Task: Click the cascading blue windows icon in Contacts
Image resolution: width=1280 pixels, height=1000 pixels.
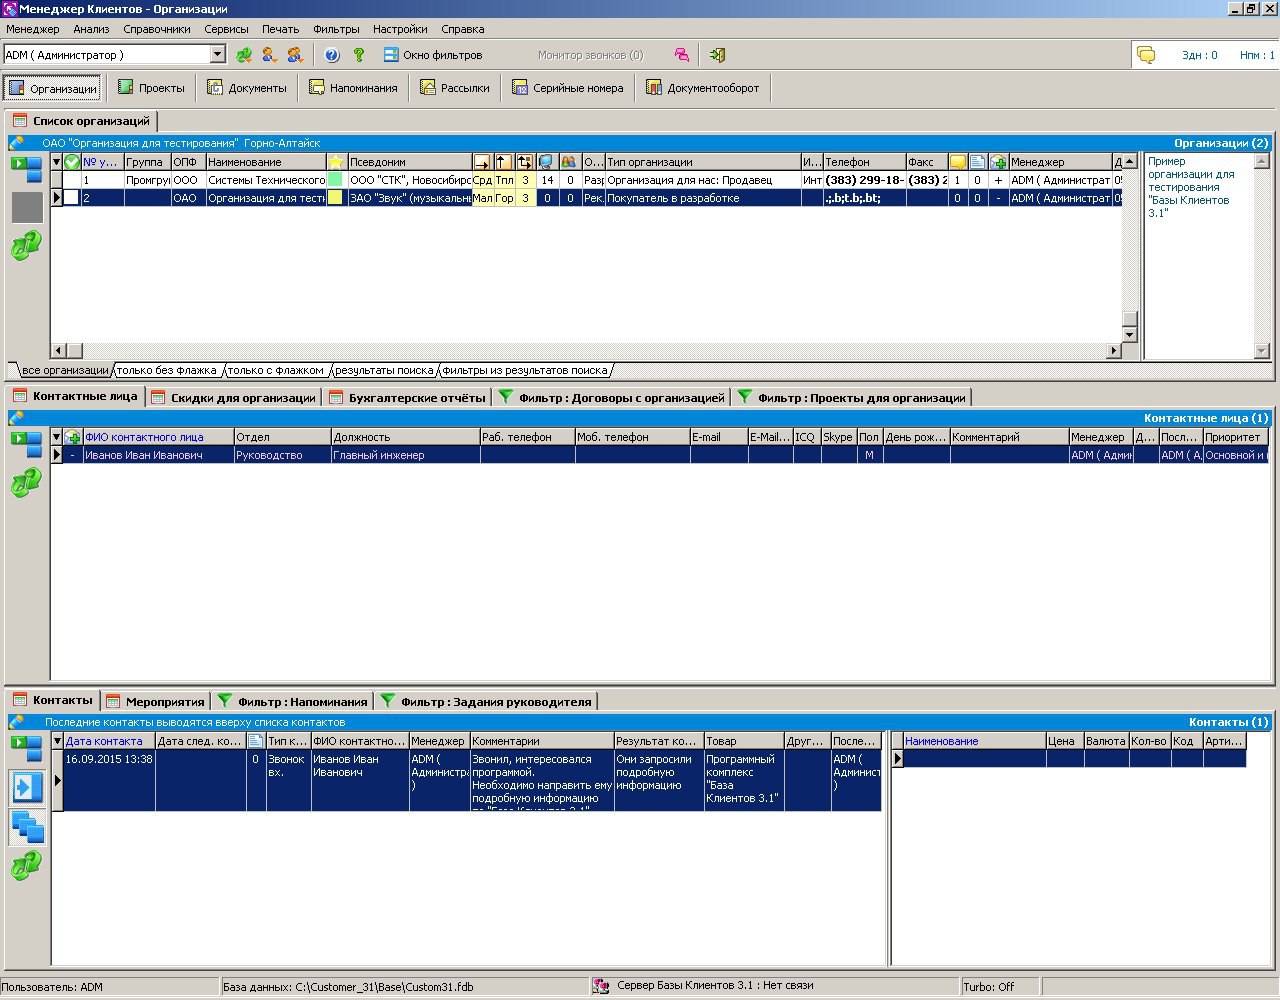Action: click(27, 828)
